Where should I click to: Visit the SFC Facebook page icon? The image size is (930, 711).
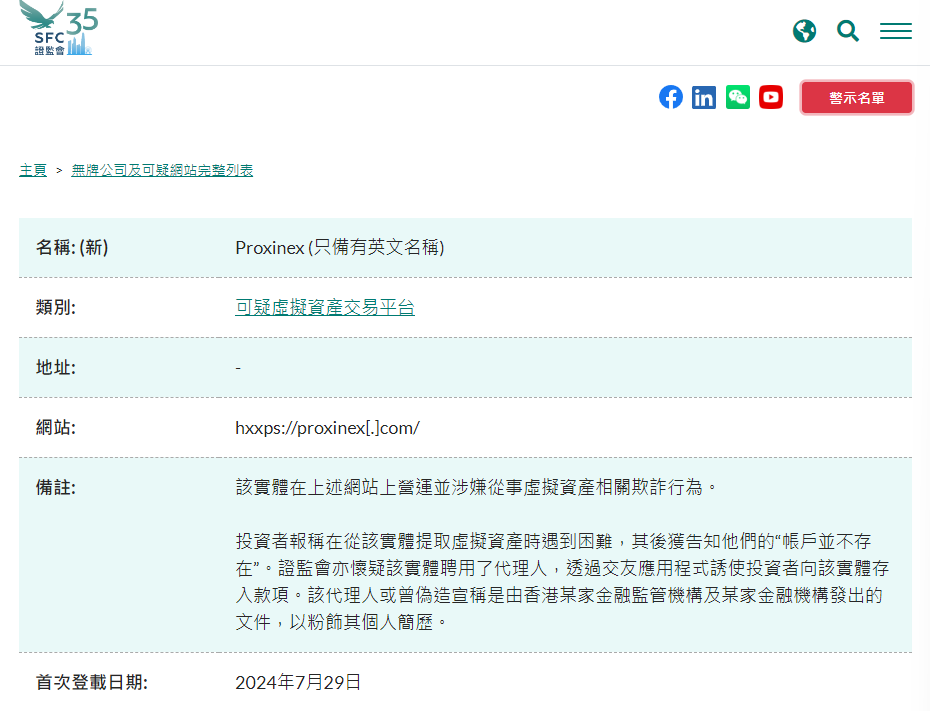[x=671, y=97]
